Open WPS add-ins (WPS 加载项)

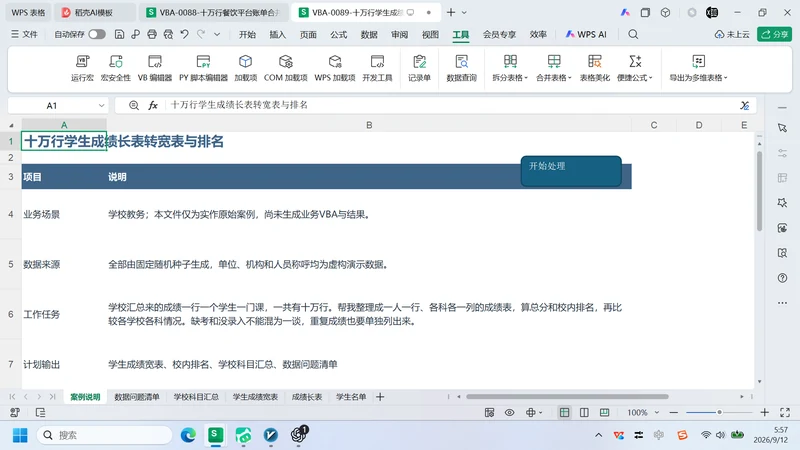[x=335, y=68]
